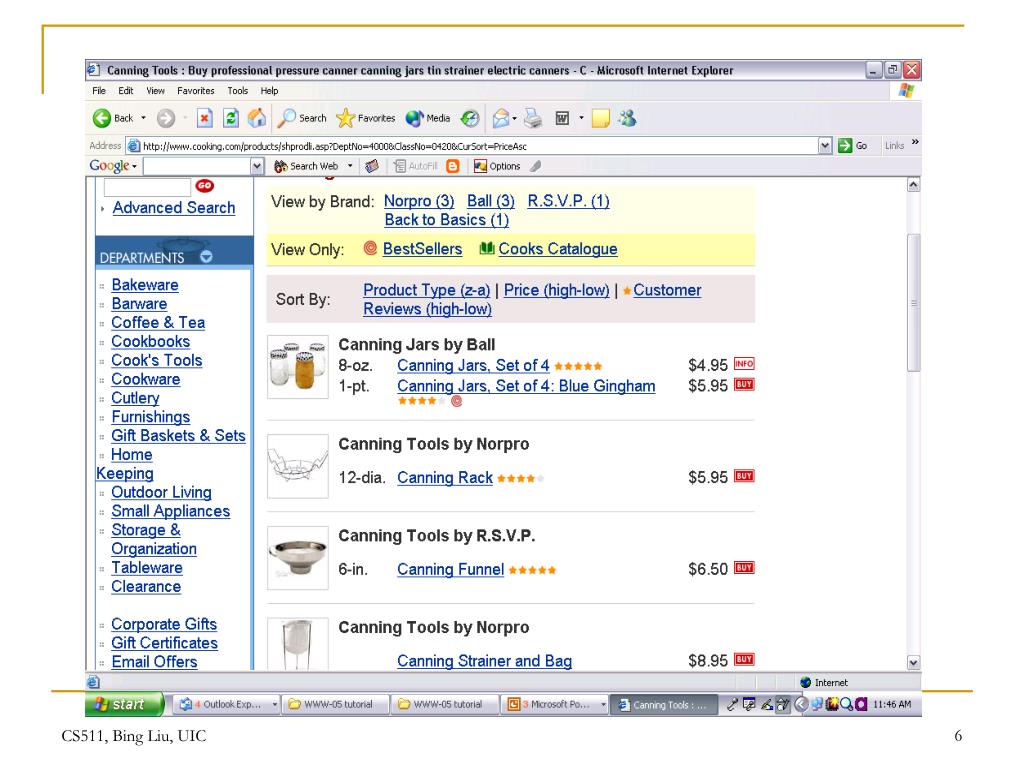The width and height of the screenshot is (1024, 768).
Task: Click the Google toolbar AutoFill button
Action: 415,167
